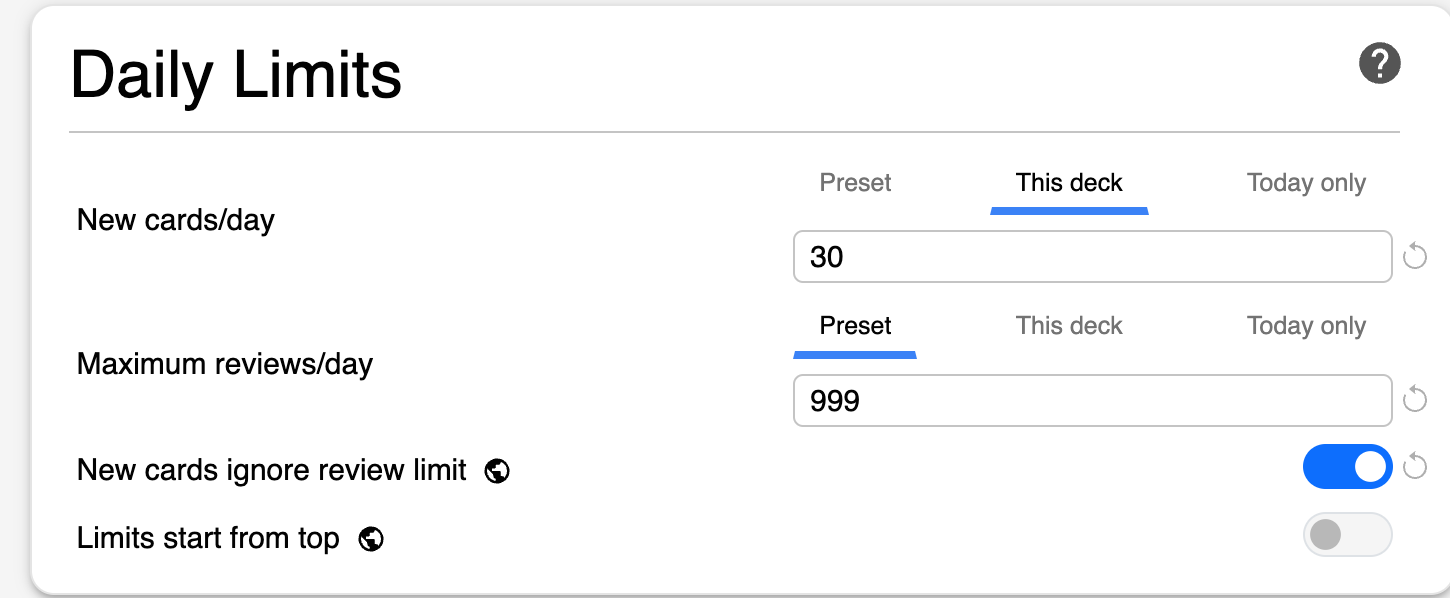The height and width of the screenshot is (598, 1450).
Task: Focus the Maximum reviews/day field showing 999
Action: [x=1092, y=400]
